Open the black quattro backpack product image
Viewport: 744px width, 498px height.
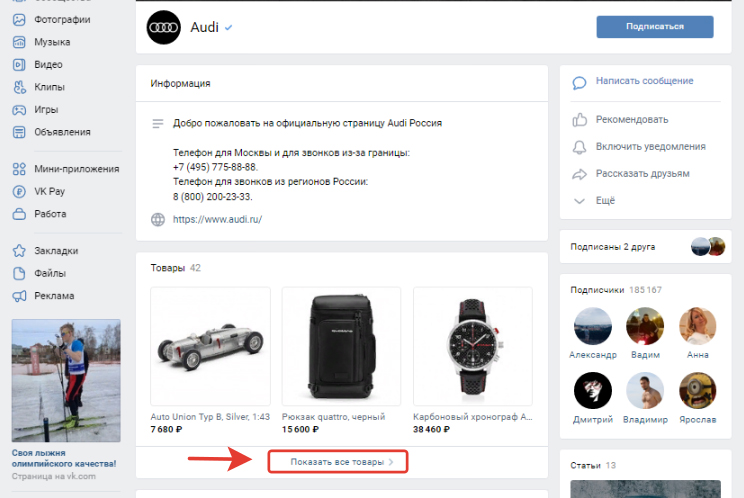(341, 346)
